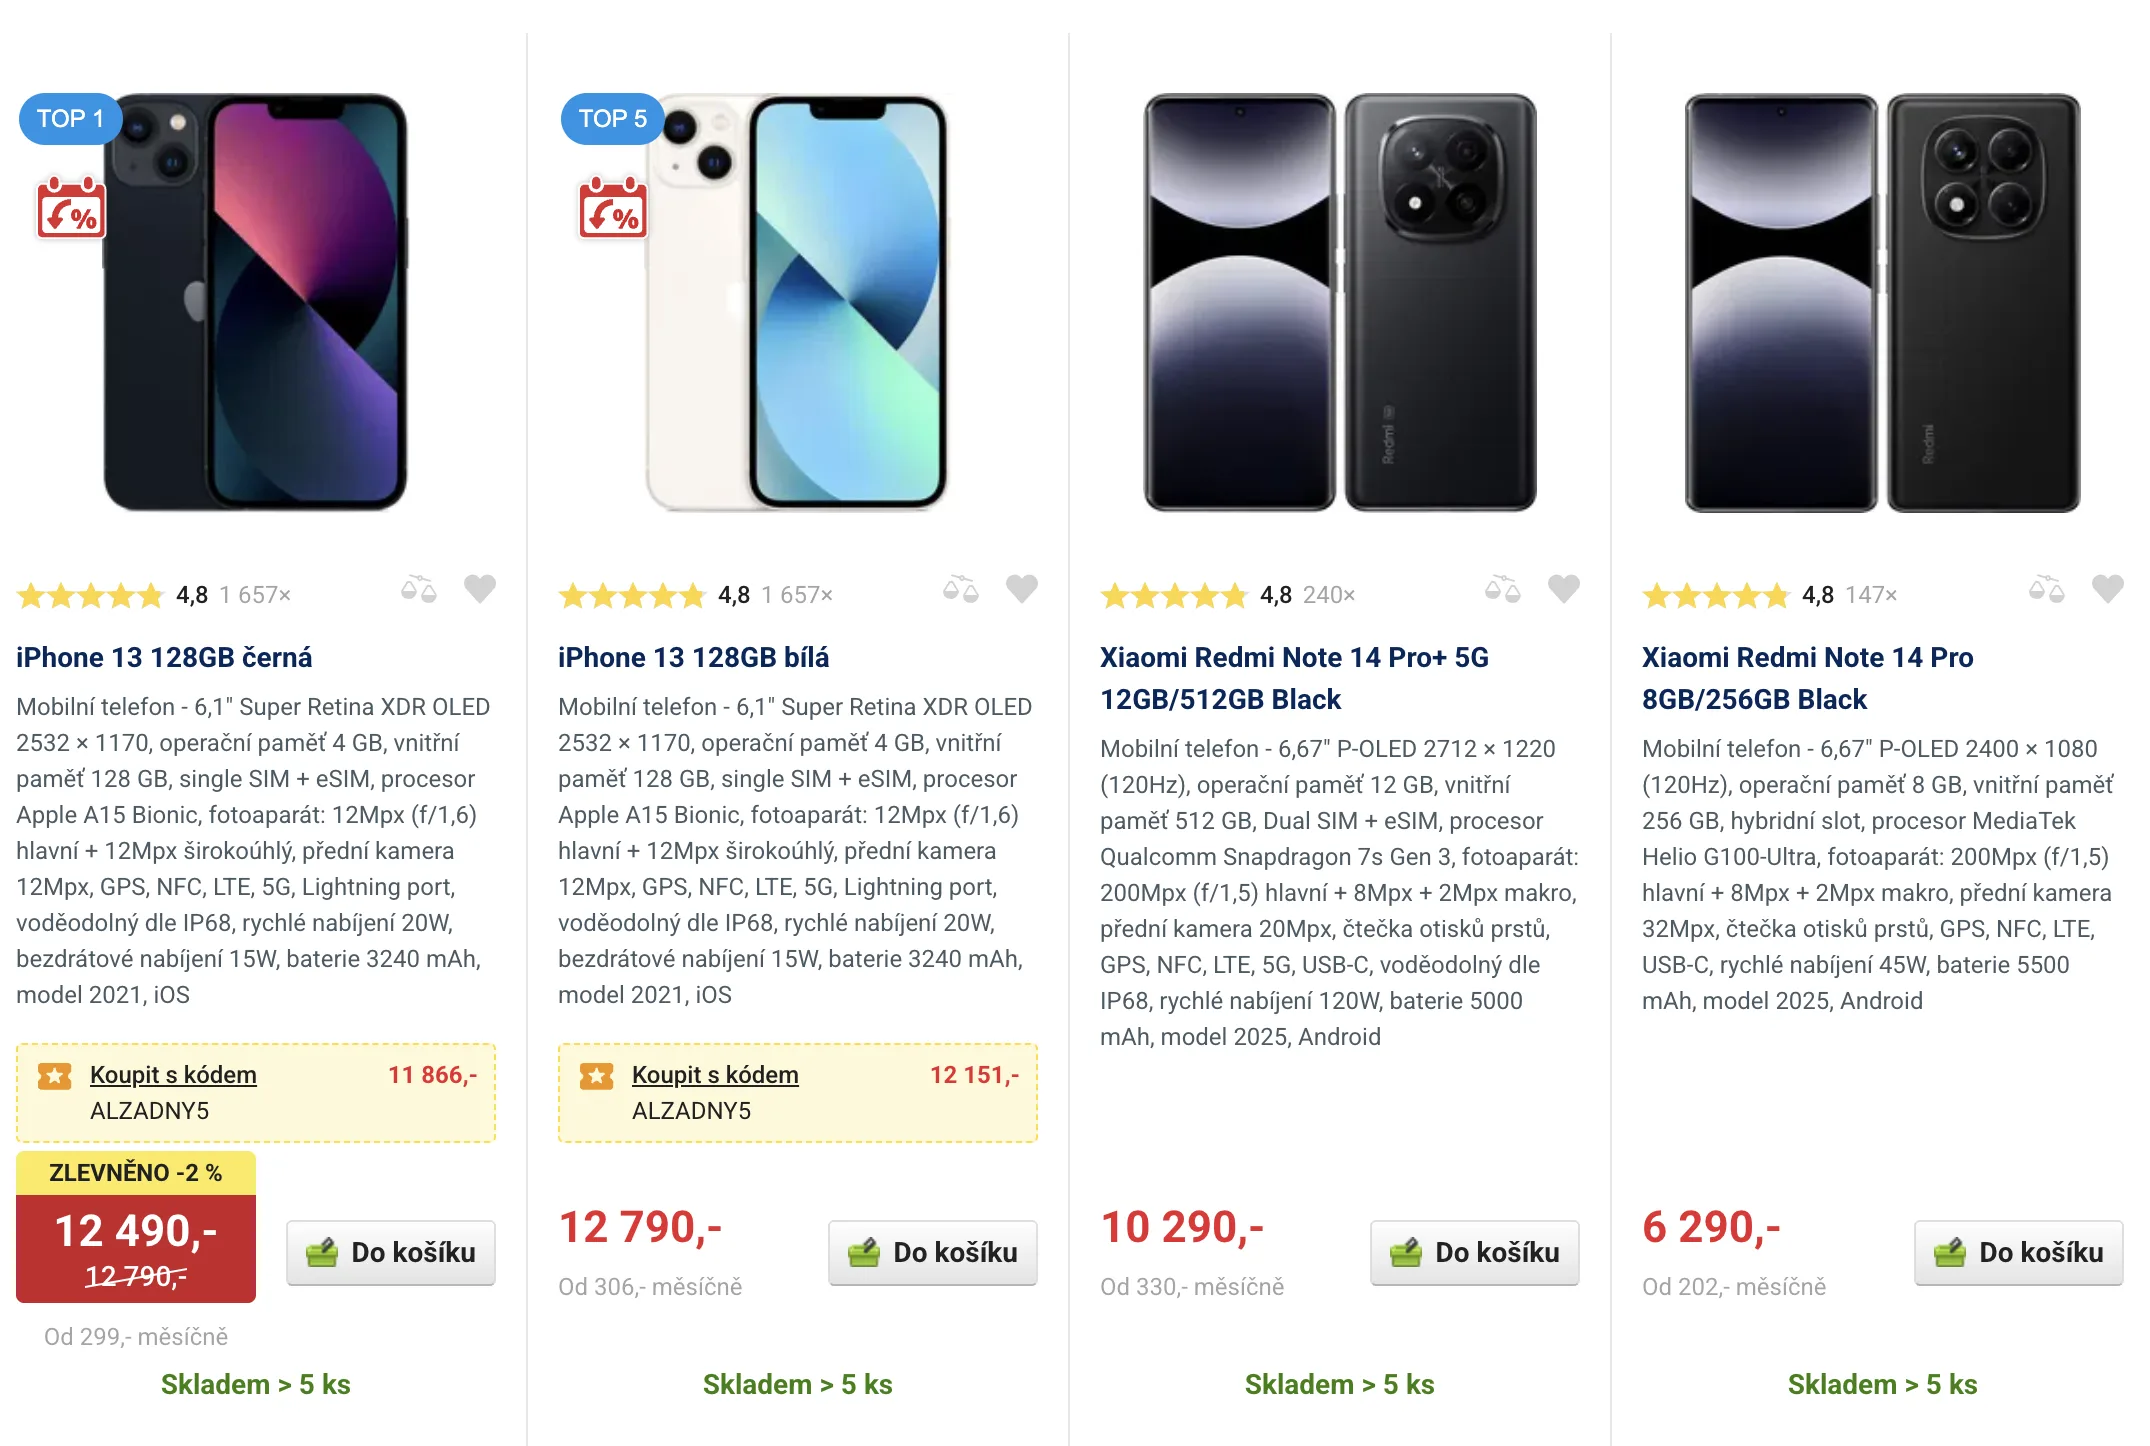The width and height of the screenshot is (2150, 1446).
Task: Click the TOP 1 badge
Action: point(70,119)
